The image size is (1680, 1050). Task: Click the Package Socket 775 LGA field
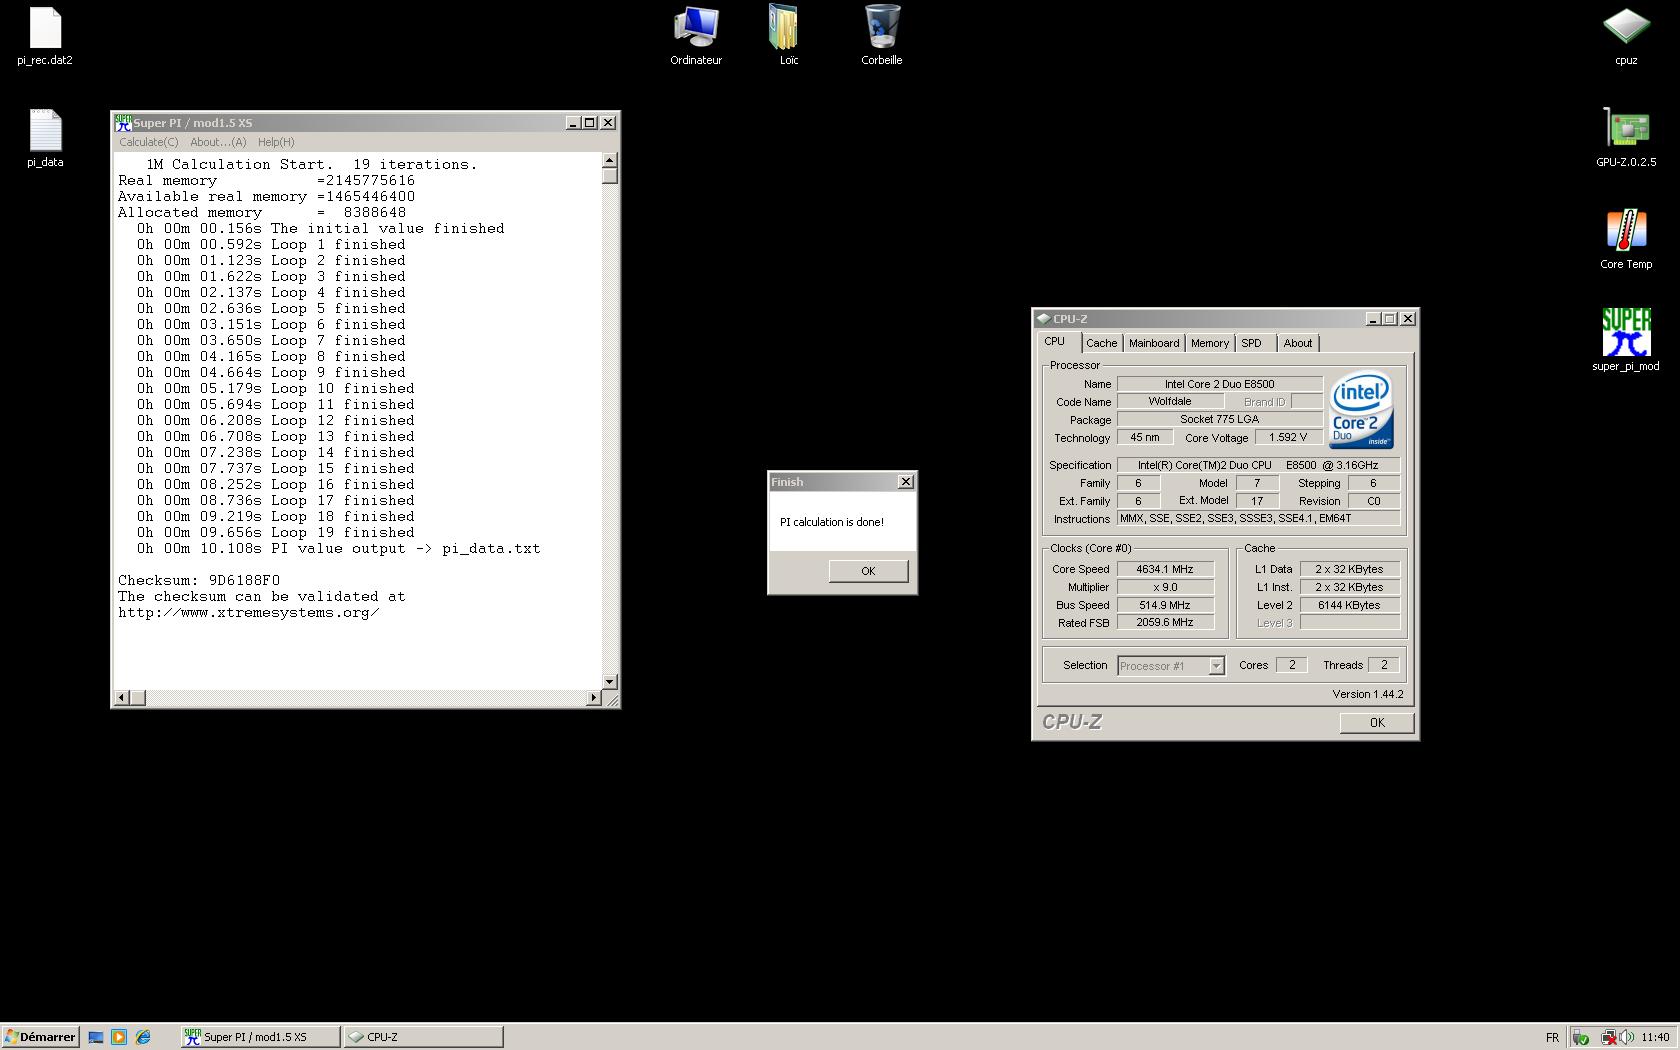click(x=1219, y=419)
